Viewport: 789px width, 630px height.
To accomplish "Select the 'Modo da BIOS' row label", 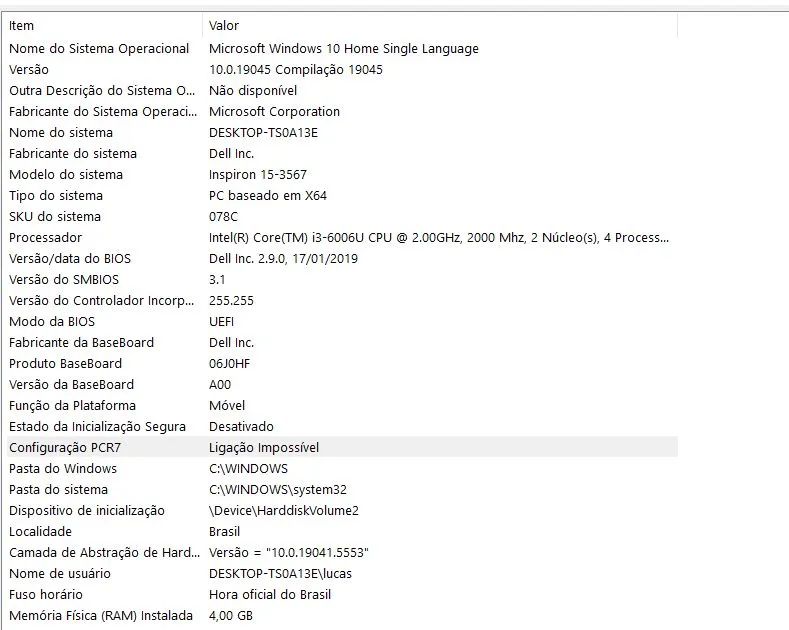I will [52, 322].
